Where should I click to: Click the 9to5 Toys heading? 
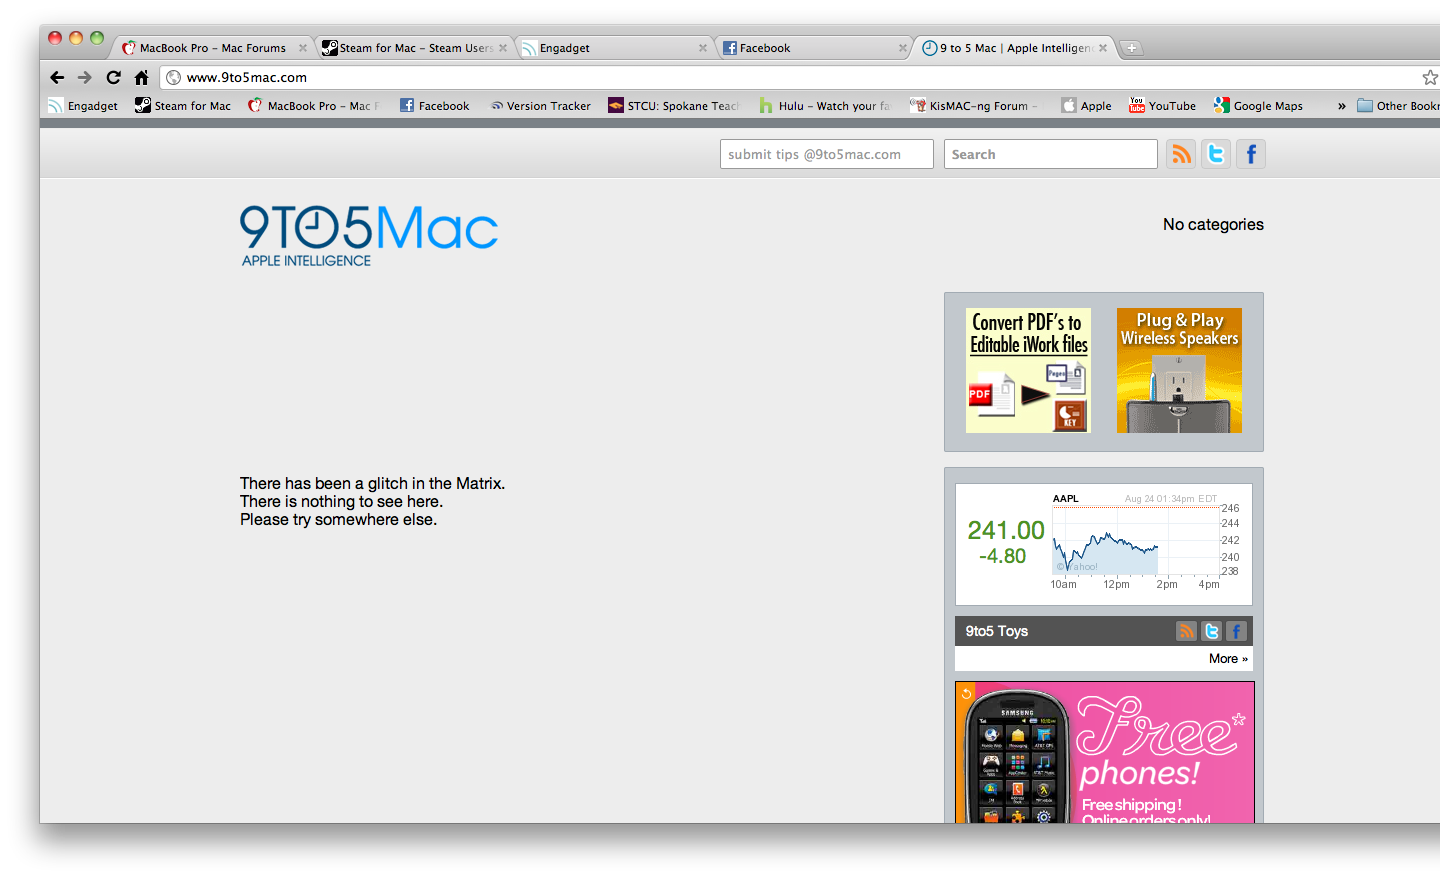[x=997, y=631]
